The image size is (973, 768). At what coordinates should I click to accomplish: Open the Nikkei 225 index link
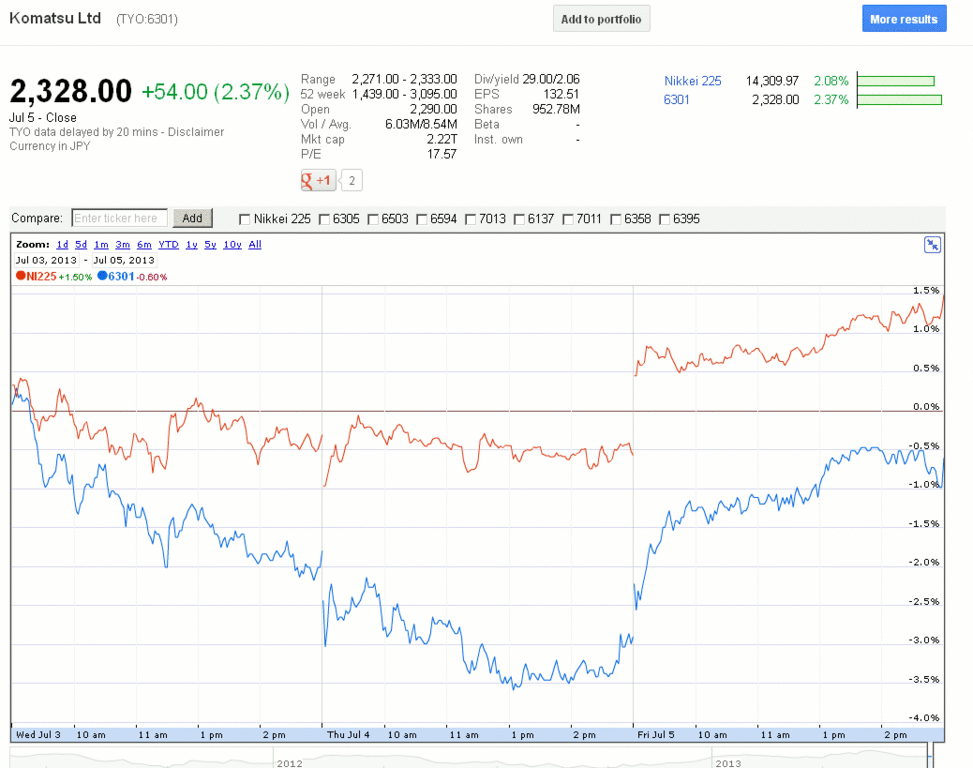(693, 81)
